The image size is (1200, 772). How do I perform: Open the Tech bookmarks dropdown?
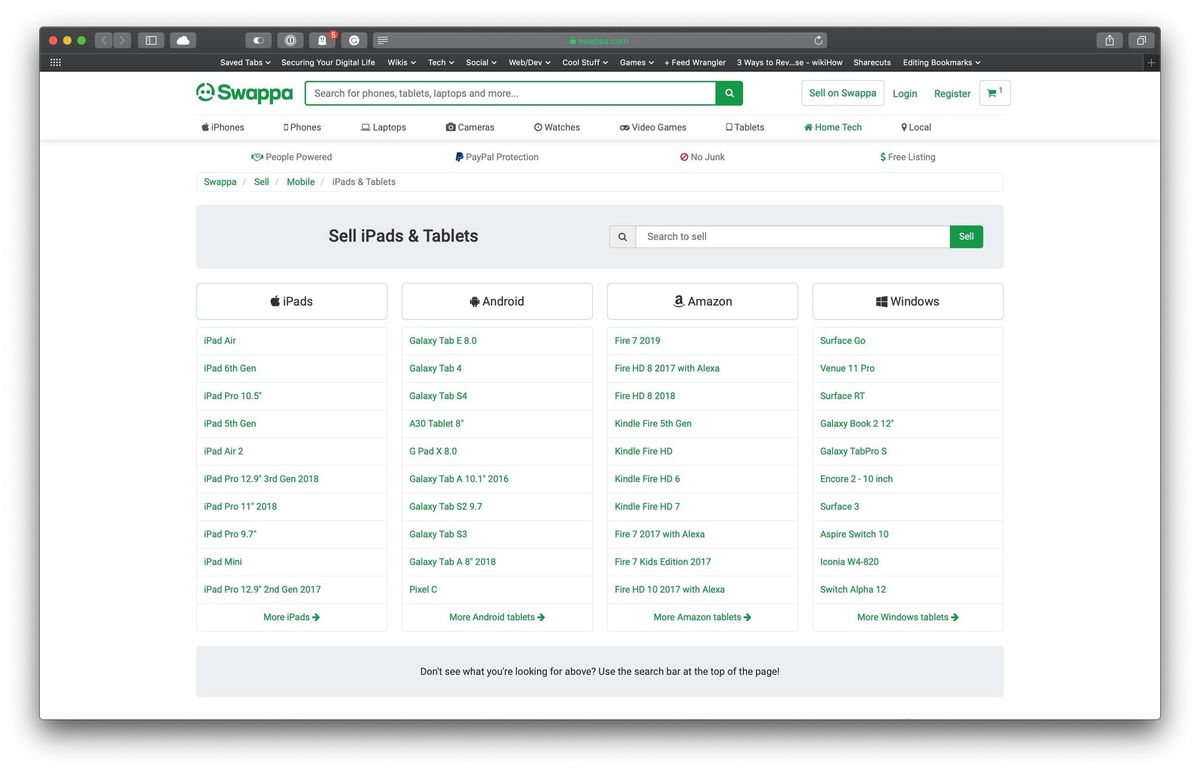(441, 62)
